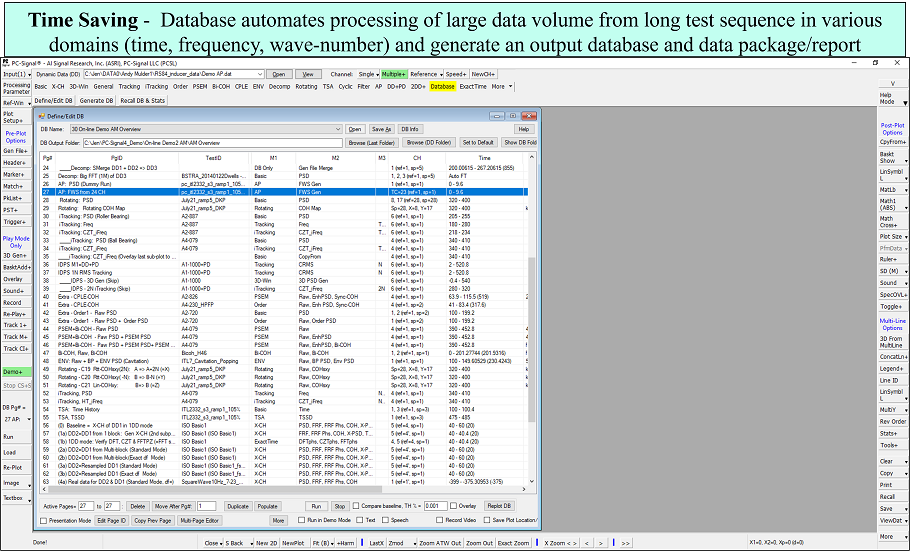The height and width of the screenshot is (551, 910).
Task: Click the 3D Gen+ sidebar button
Action: pyautogui.click(x=14, y=255)
